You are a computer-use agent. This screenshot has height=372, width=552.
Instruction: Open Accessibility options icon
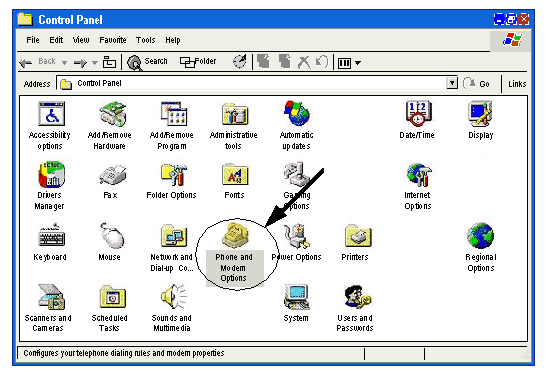point(51,113)
